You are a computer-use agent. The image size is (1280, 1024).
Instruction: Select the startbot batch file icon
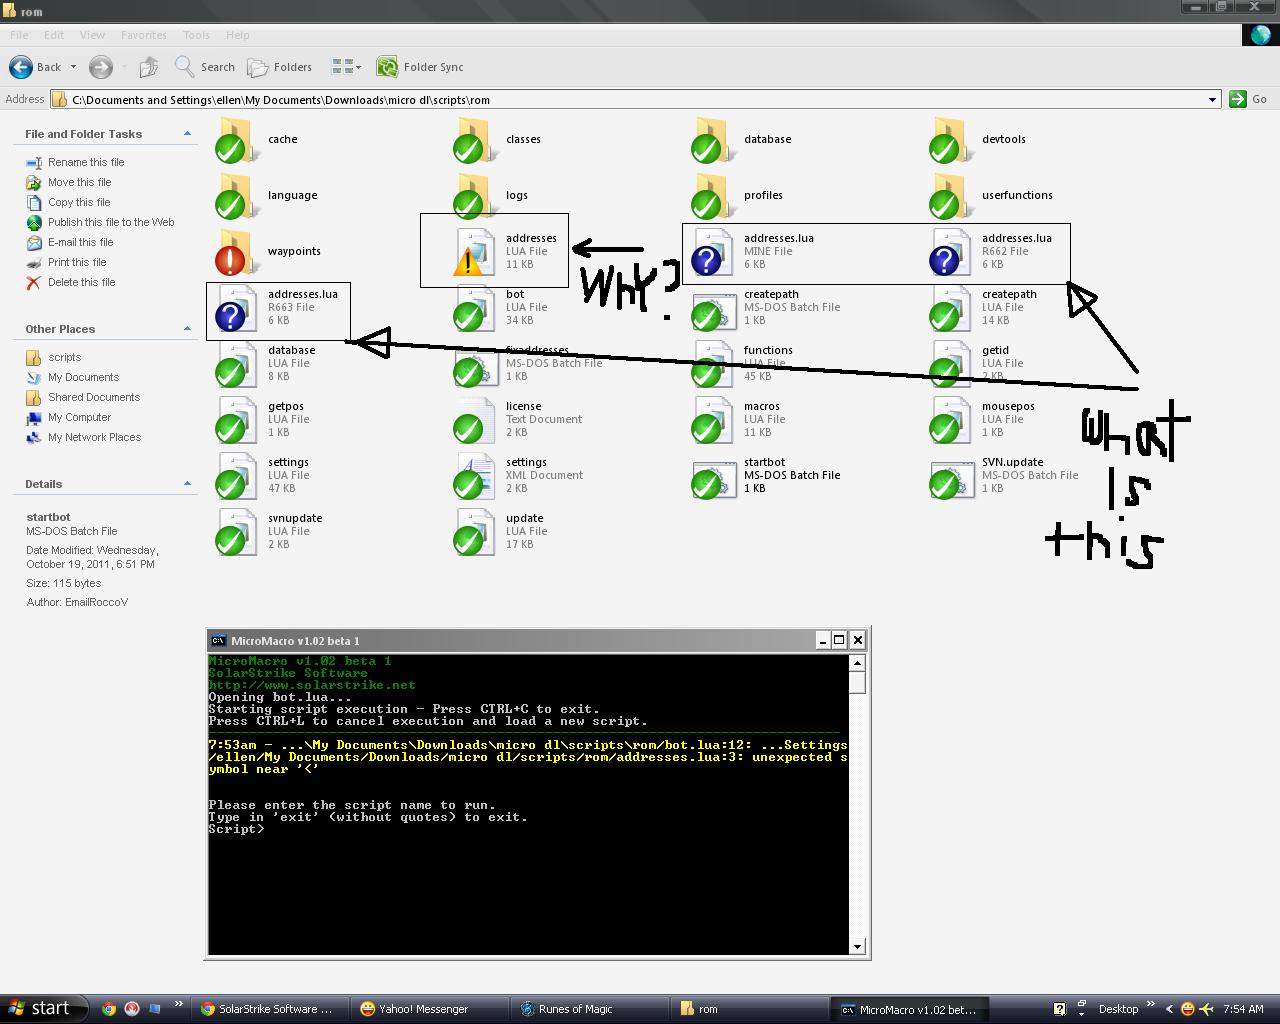710,475
